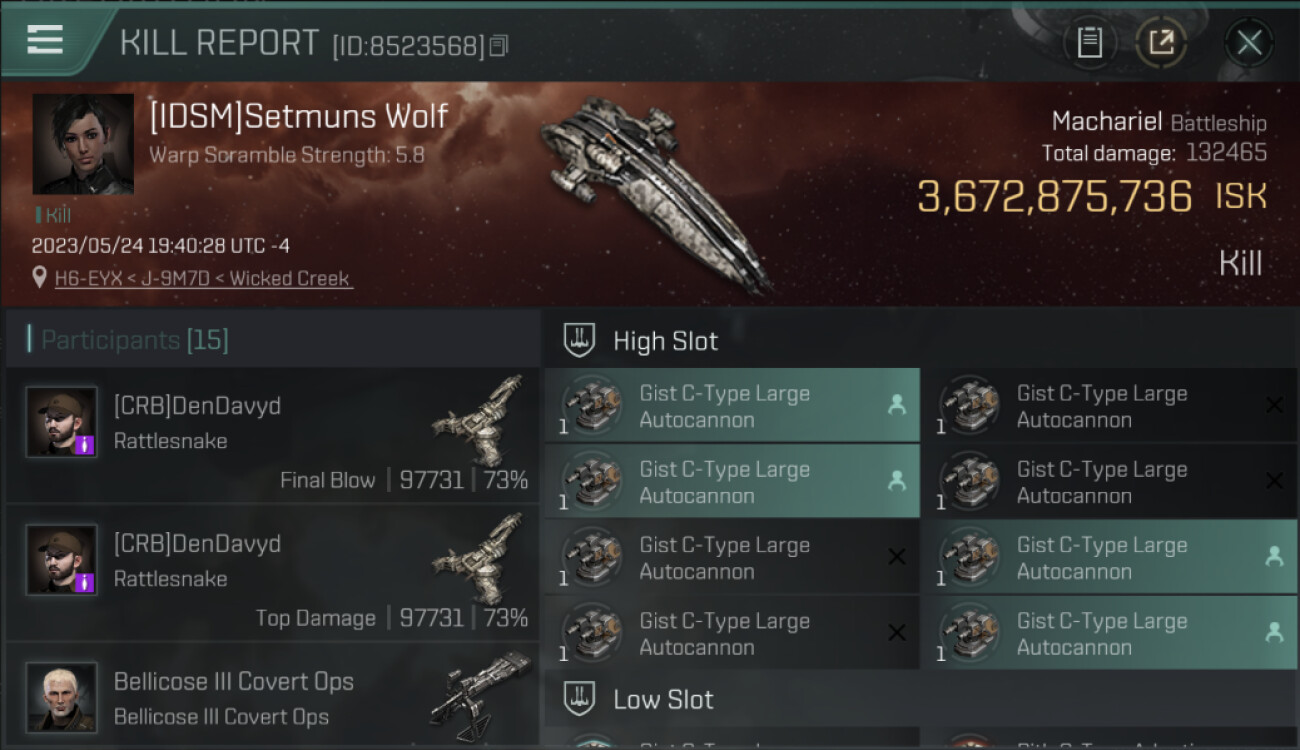The height and width of the screenshot is (750, 1300).
Task: Open the hamburger menu icon
Action: click(x=45, y=40)
